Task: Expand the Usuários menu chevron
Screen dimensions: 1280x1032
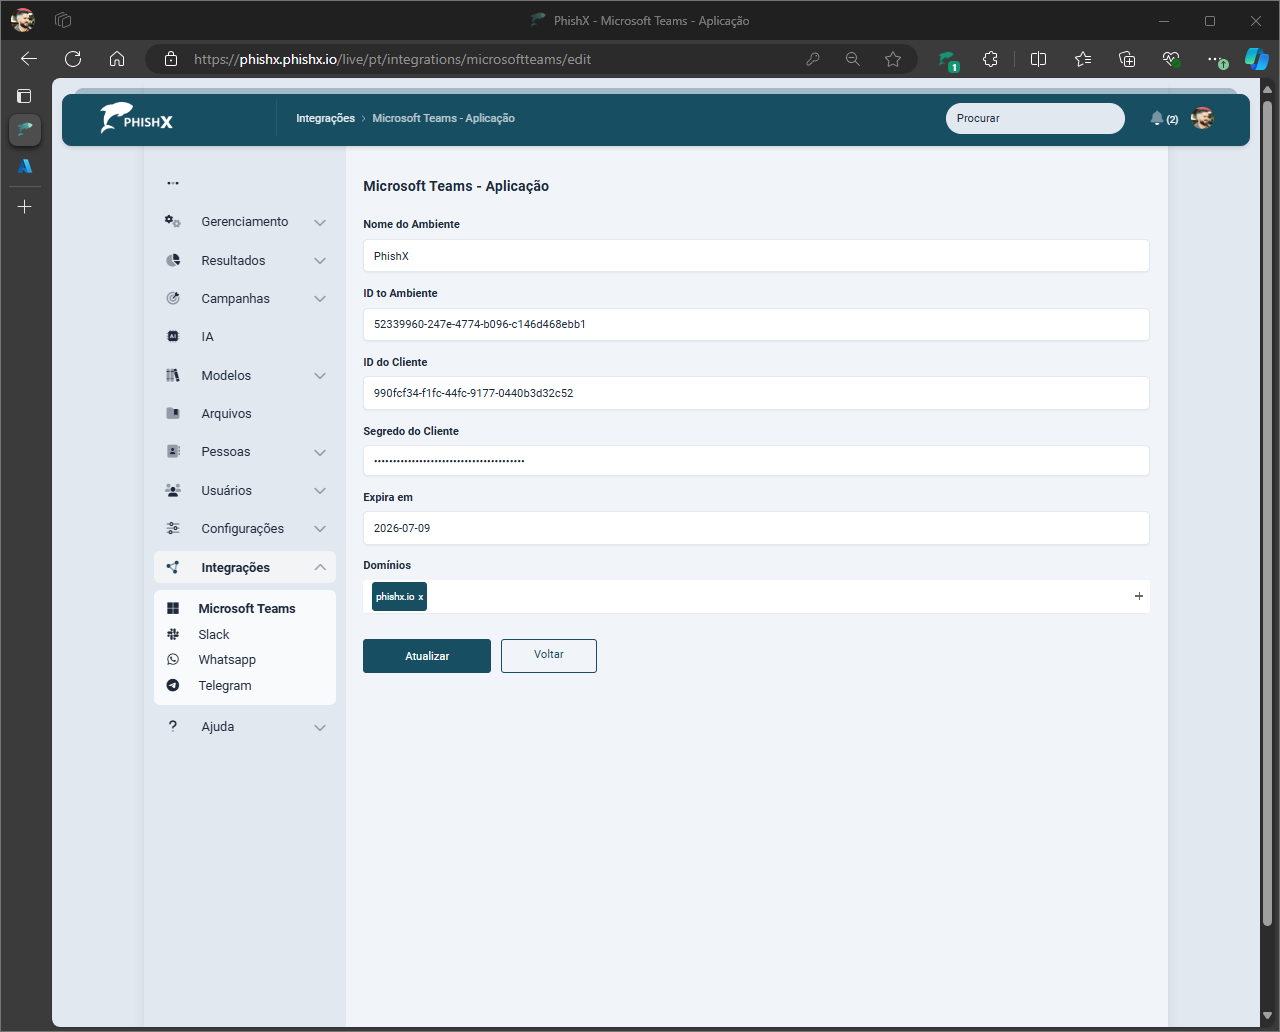Action: point(320,491)
